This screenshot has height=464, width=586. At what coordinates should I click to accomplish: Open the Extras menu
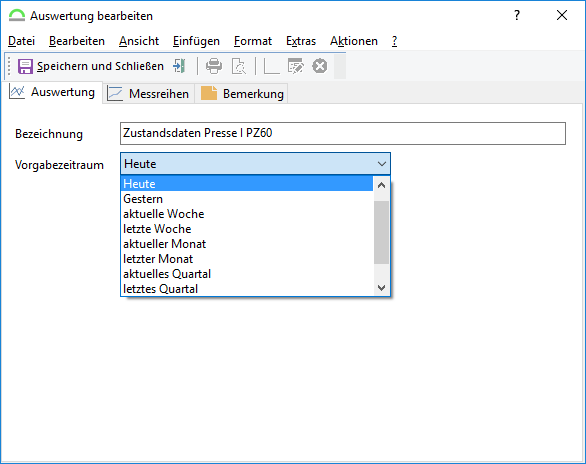click(x=301, y=41)
